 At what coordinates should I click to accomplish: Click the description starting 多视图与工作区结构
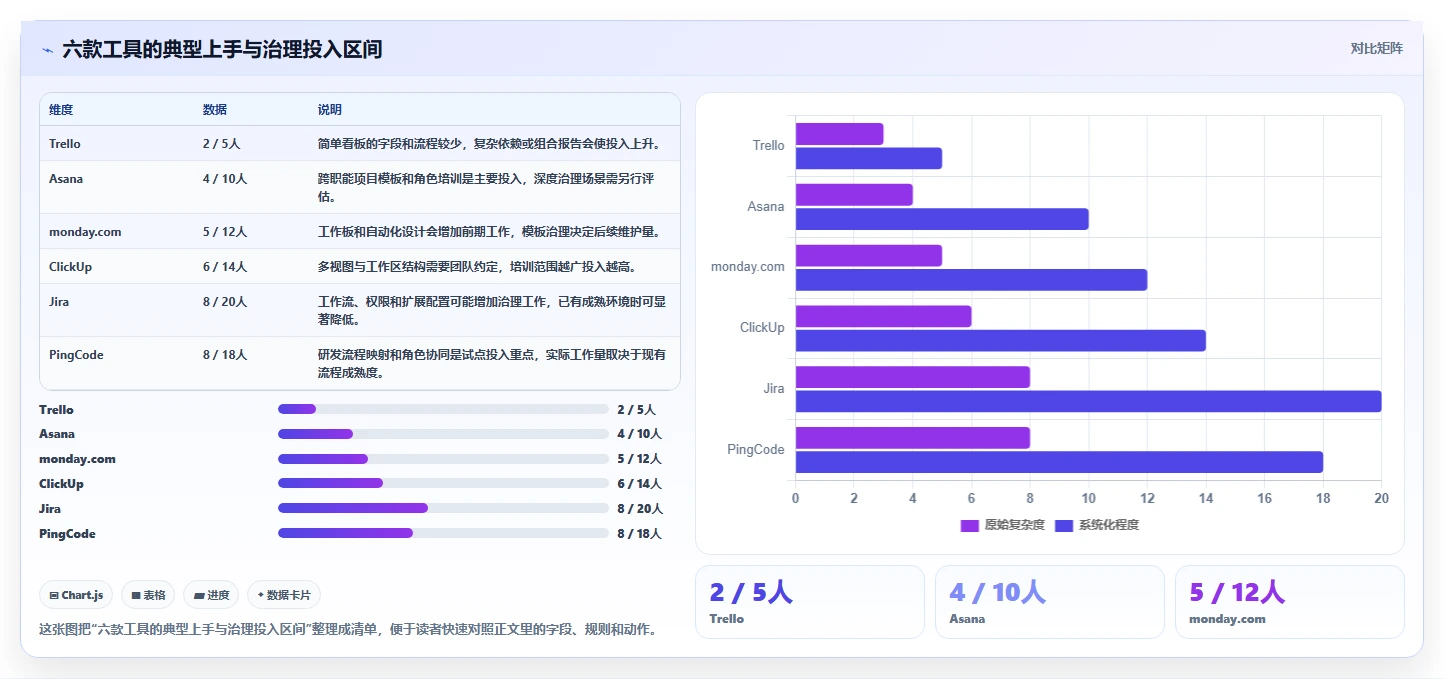tap(477, 267)
